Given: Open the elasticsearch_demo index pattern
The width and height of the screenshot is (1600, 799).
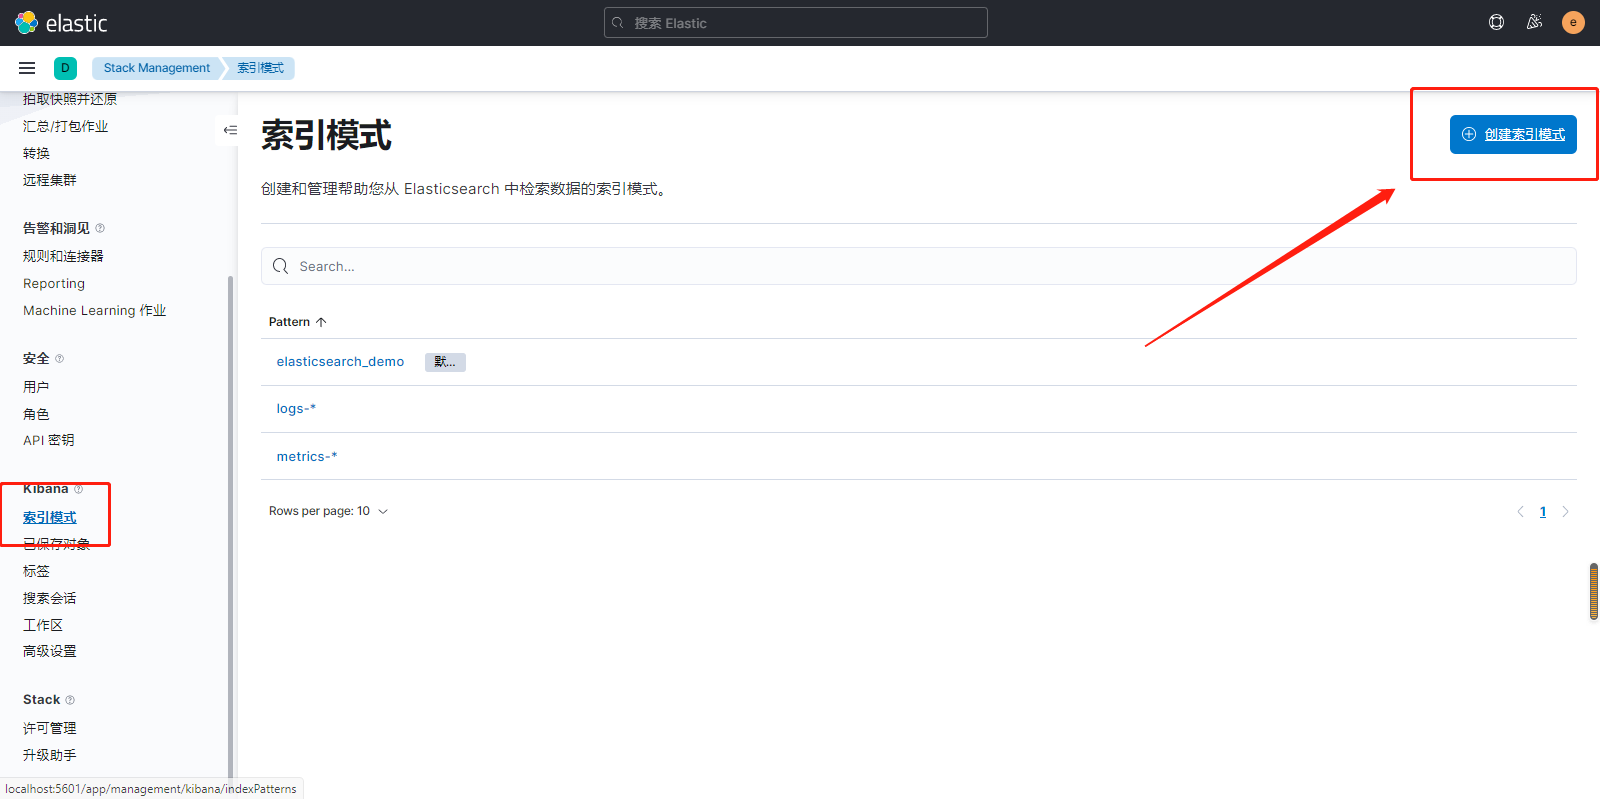Looking at the screenshot, I should click(340, 362).
